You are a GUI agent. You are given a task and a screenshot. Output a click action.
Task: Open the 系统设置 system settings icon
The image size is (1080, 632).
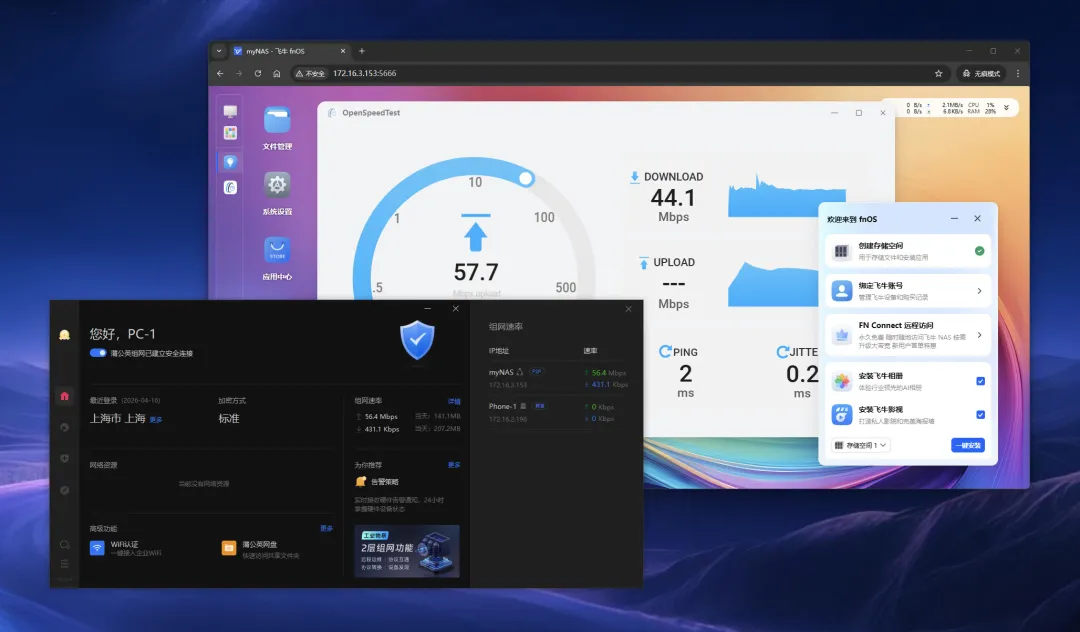point(277,185)
